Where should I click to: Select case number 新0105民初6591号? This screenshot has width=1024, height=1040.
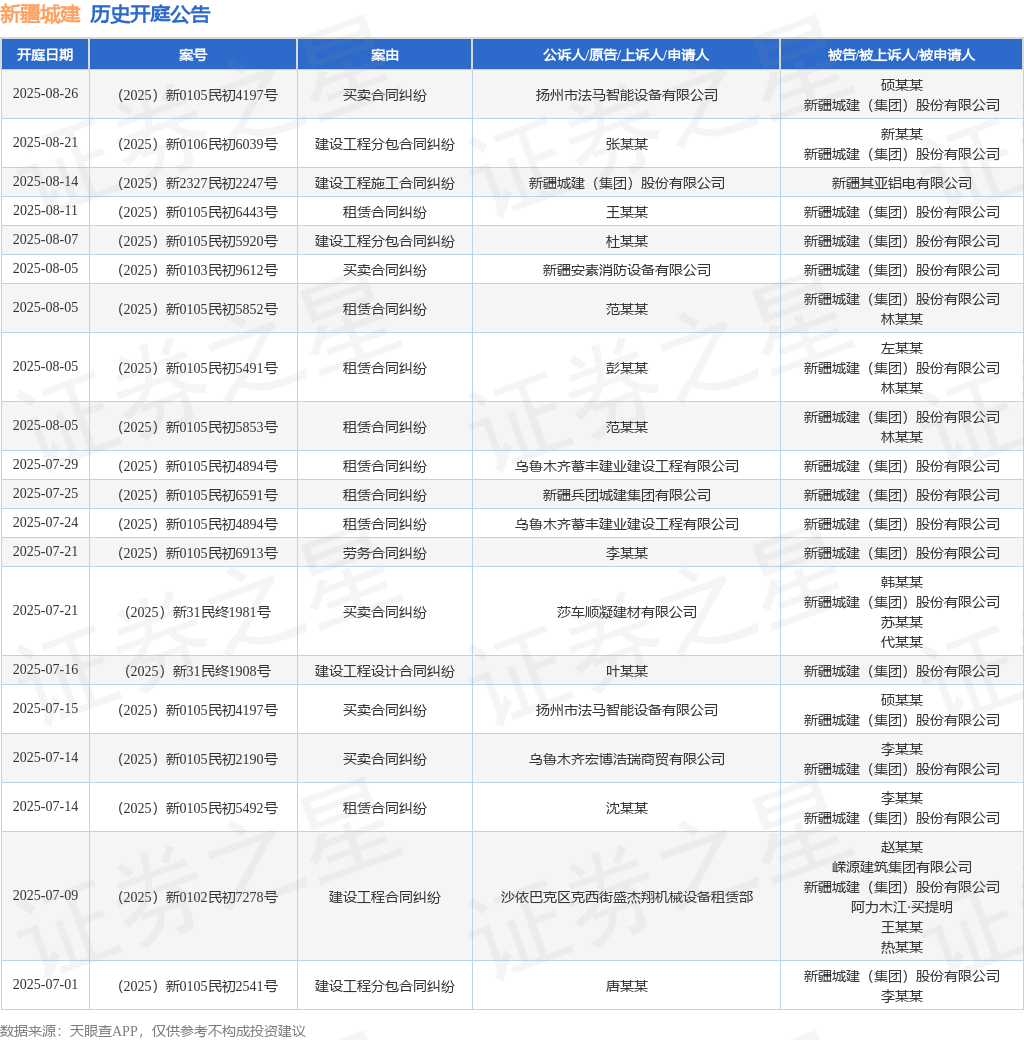click(x=198, y=495)
